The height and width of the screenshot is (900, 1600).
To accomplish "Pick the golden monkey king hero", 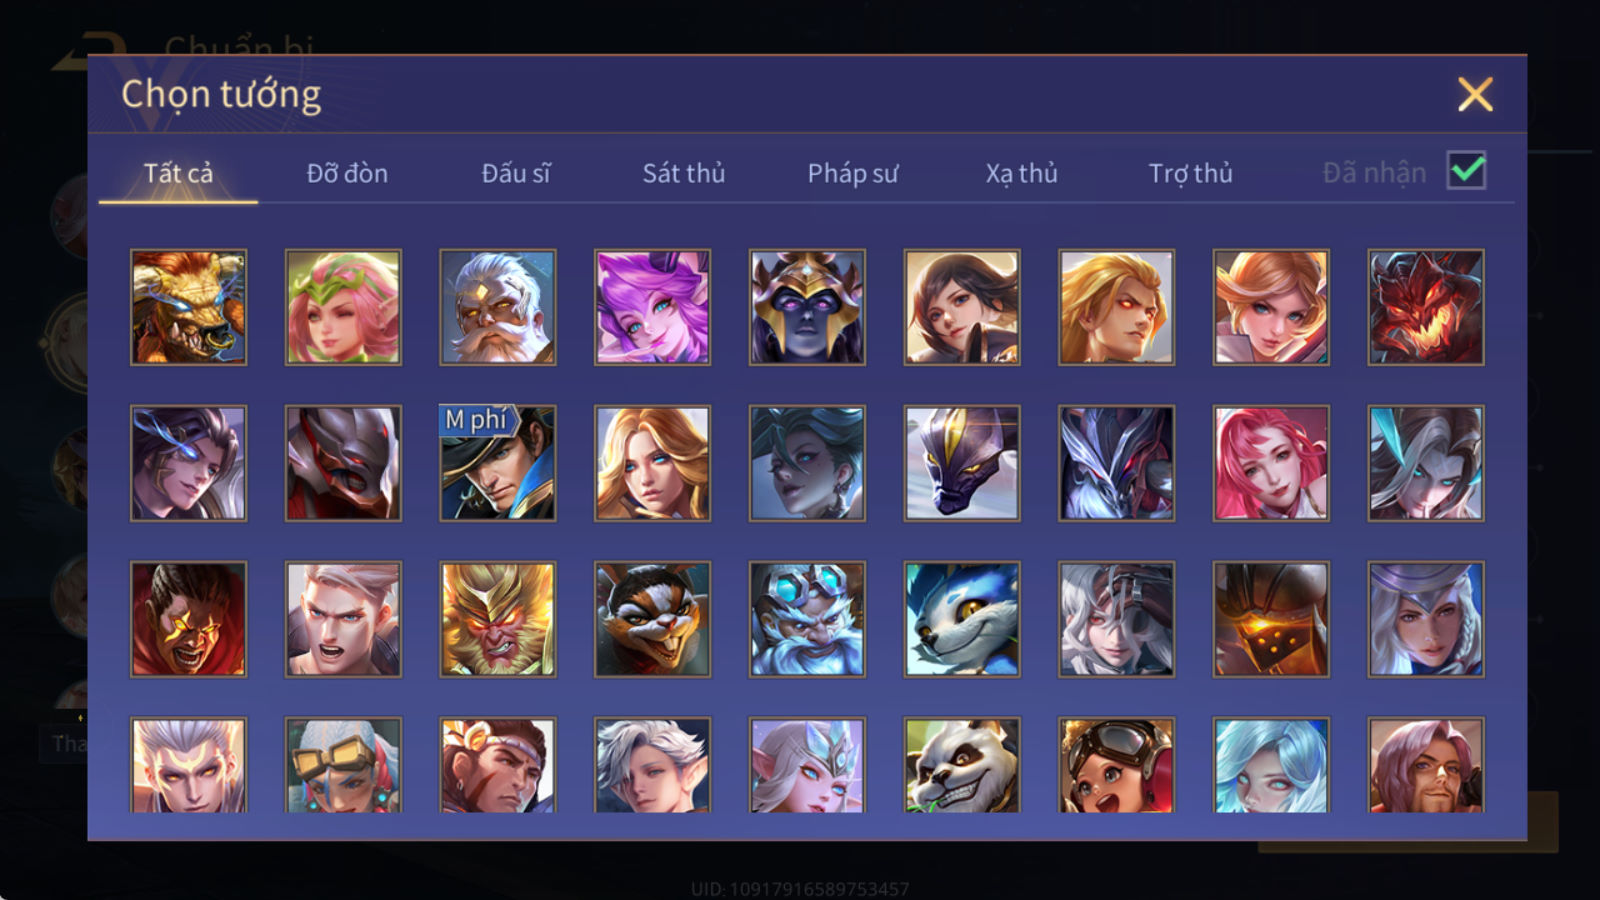I will (498, 619).
